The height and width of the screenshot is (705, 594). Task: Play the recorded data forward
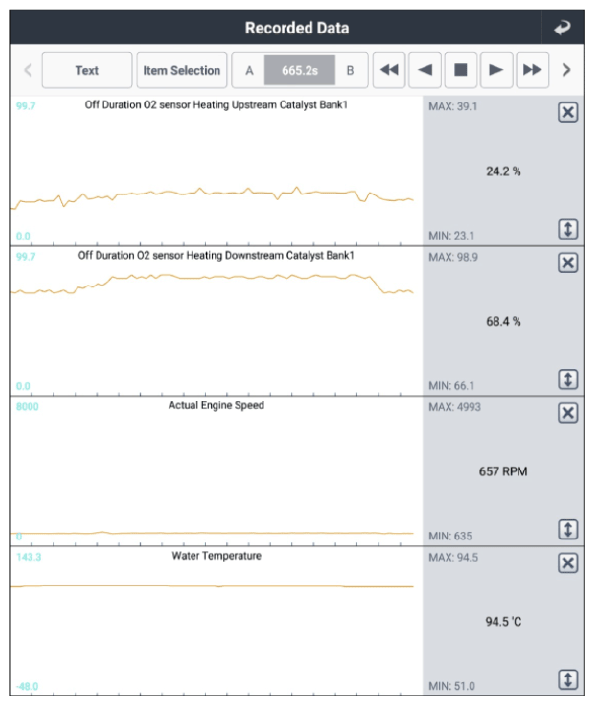tap(496, 70)
